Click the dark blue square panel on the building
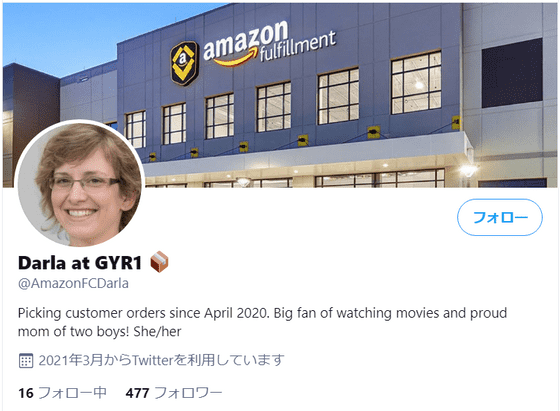This screenshot has height=411, width=560. click(x=512, y=73)
